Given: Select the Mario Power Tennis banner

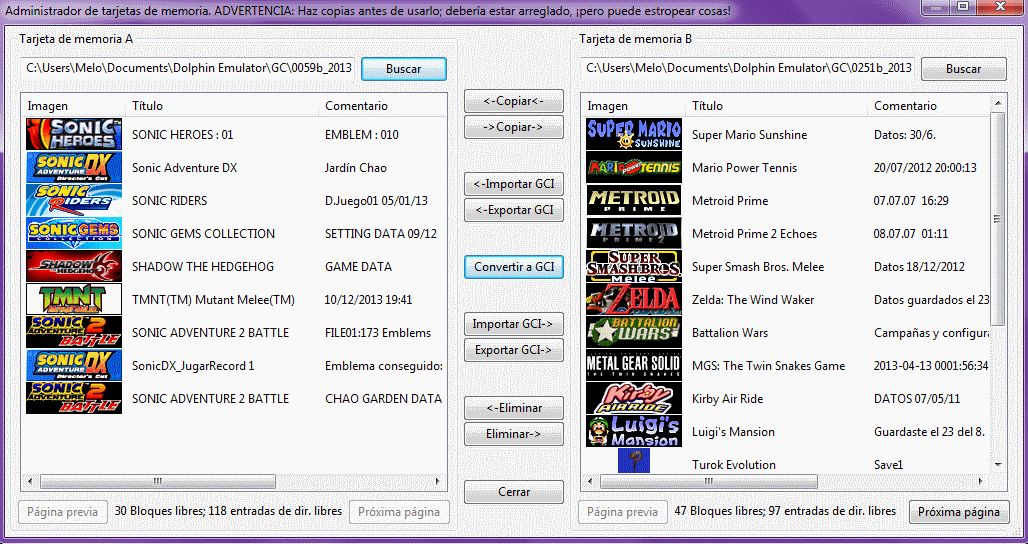Looking at the screenshot, I should point(634,167).
